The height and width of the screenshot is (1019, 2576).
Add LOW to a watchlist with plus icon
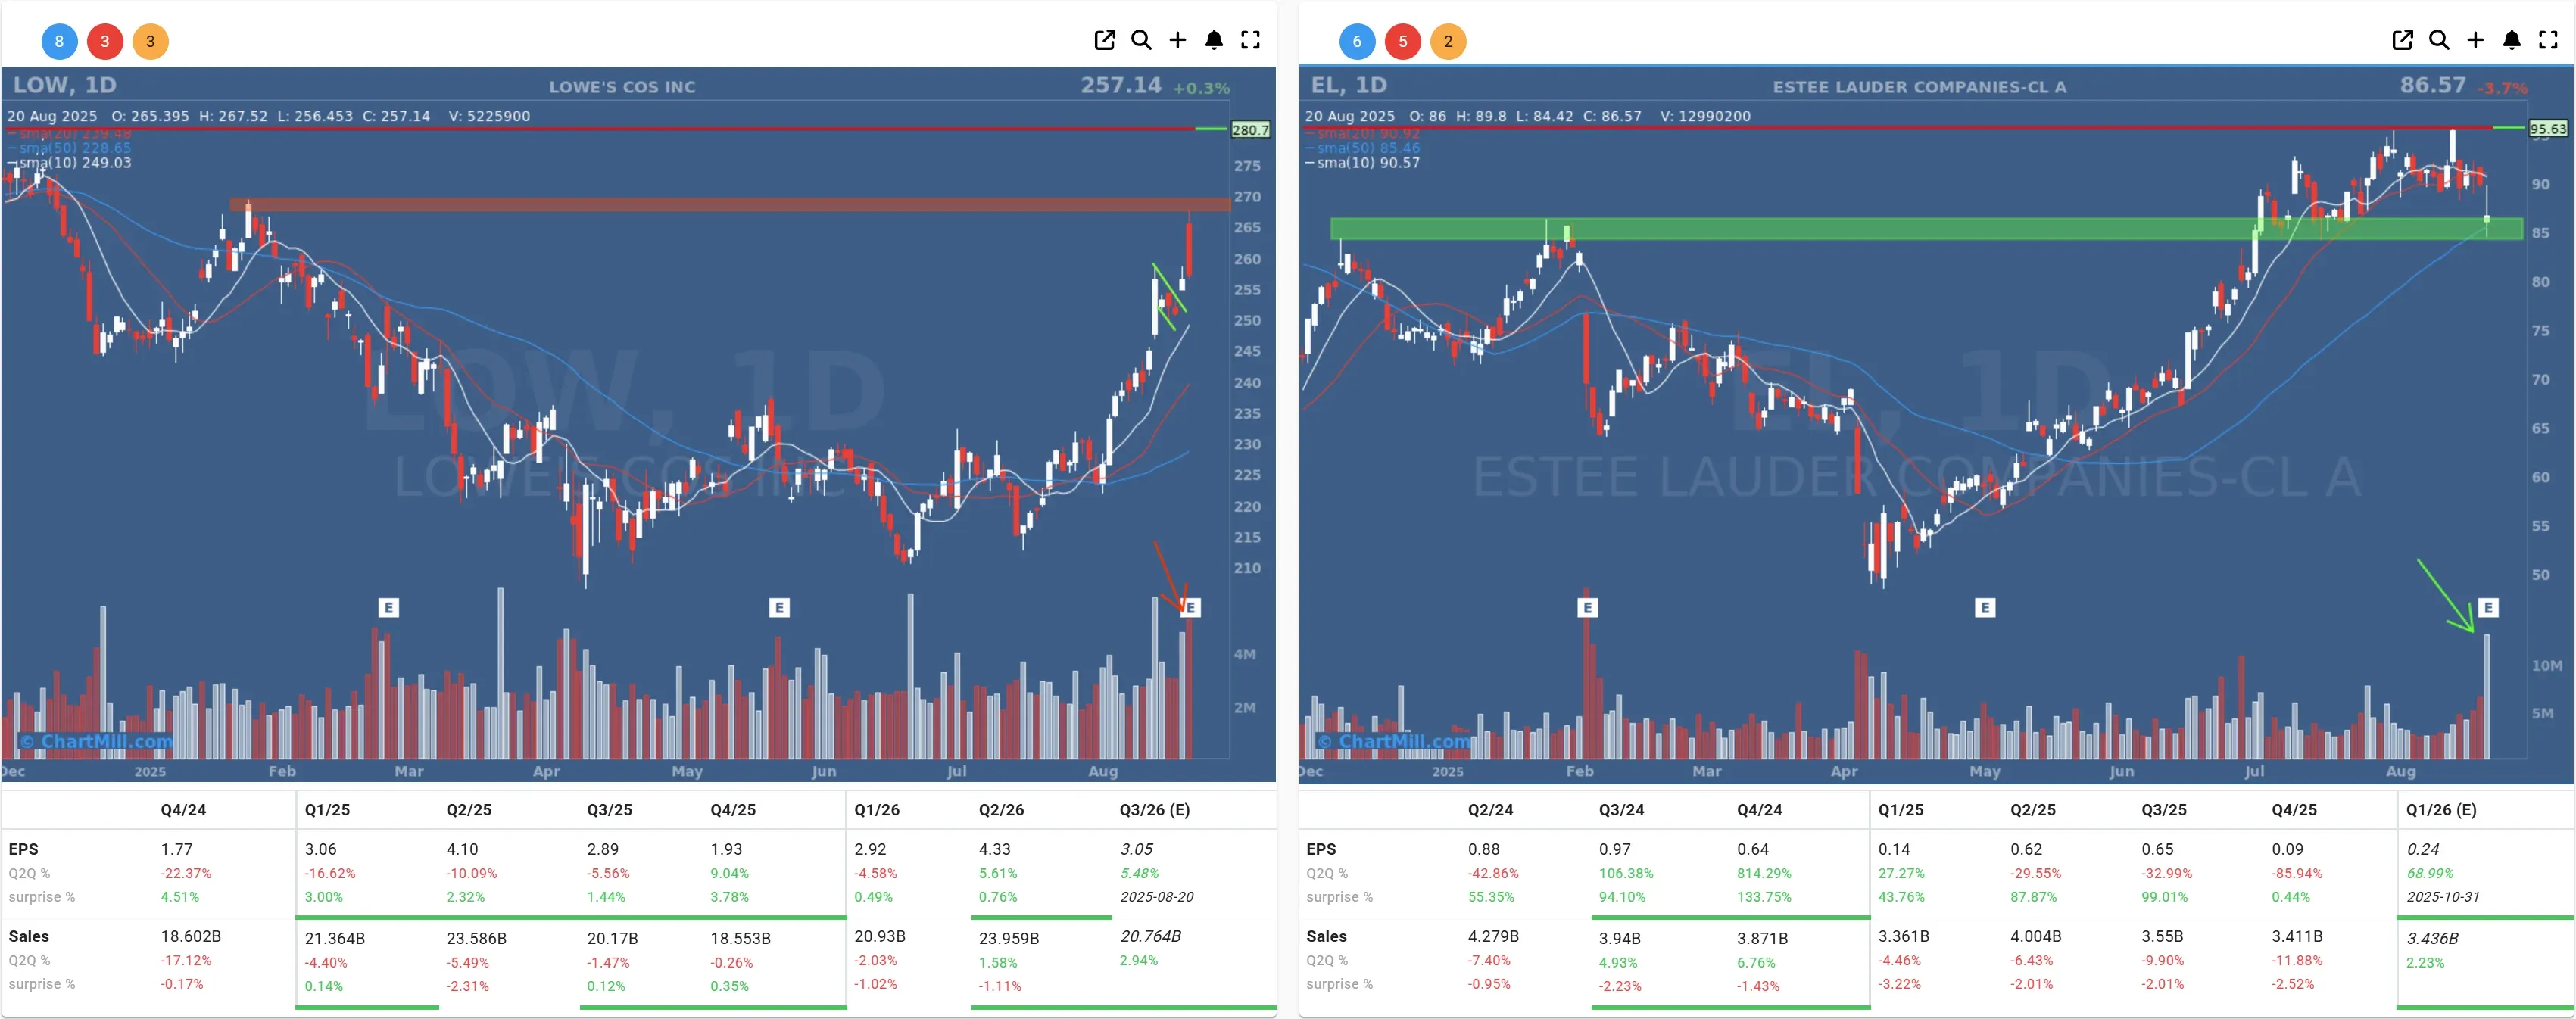pyautogui.click(x=1177, y=40)
